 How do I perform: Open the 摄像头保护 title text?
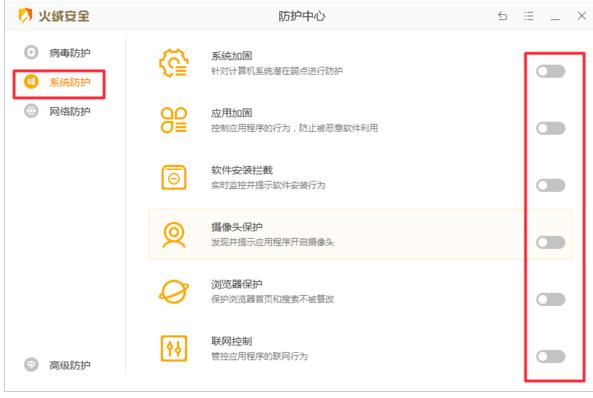tap(237, 227)
